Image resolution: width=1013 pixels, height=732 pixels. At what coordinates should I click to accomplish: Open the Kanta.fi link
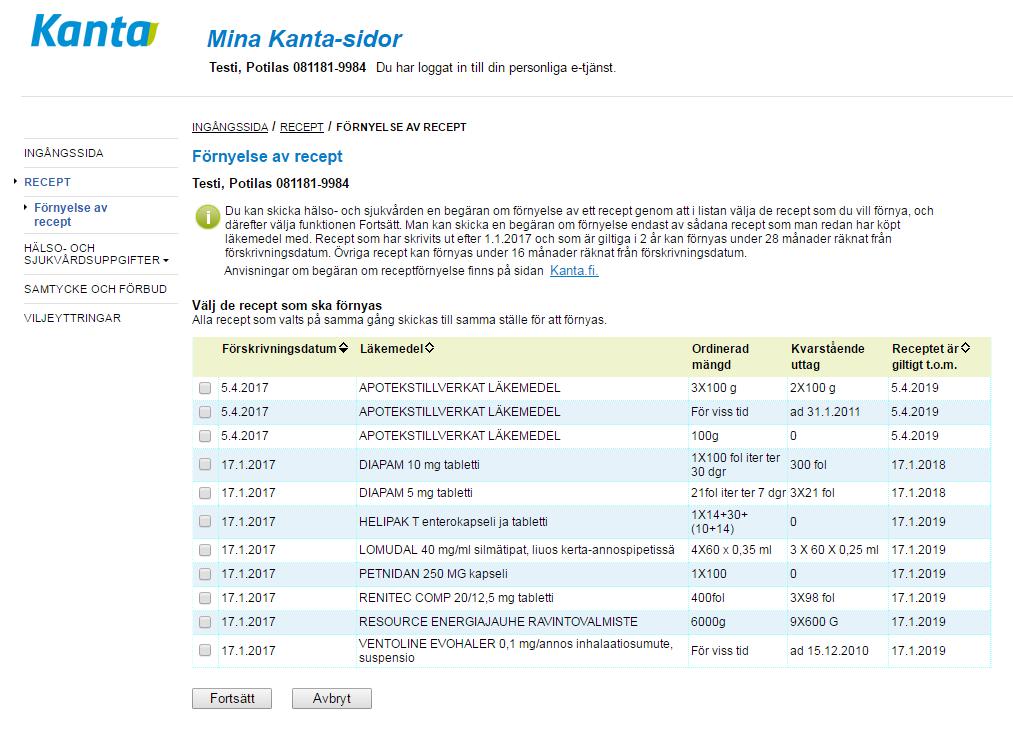click(x=574, y=271)
